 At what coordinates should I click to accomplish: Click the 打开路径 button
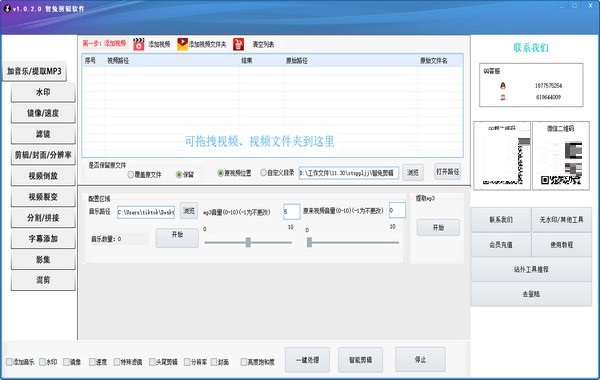click(x=448, y=172)
